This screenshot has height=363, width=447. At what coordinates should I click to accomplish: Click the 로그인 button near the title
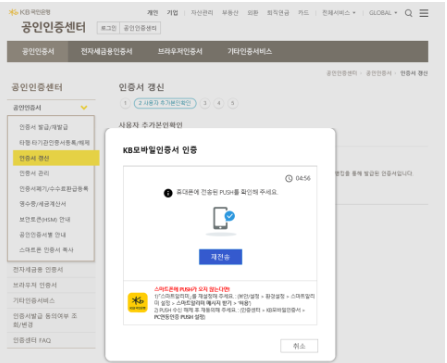pos(108,28)
